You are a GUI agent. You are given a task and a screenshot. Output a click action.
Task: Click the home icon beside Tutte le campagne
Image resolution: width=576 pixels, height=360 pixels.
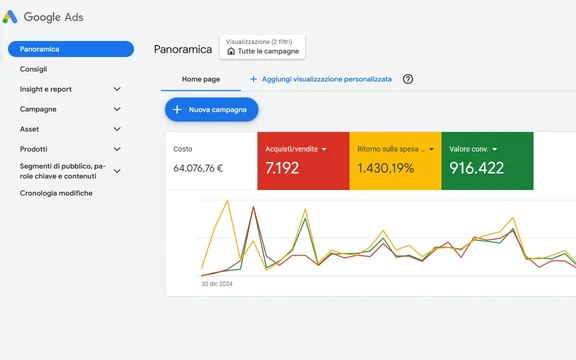coord(231,51)
